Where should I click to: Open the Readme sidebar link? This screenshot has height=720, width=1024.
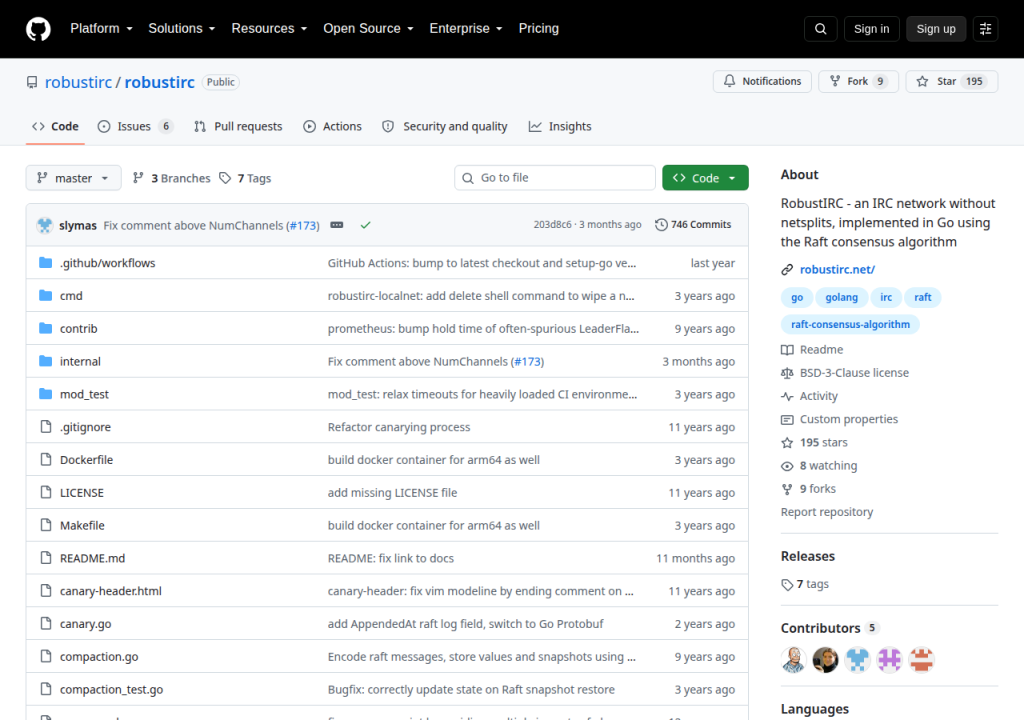[x=812, y=350]
